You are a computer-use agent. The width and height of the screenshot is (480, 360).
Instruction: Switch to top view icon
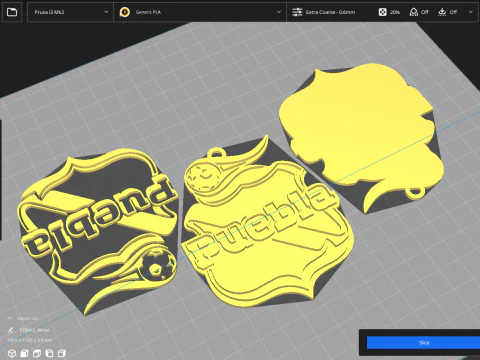[37, 353]
